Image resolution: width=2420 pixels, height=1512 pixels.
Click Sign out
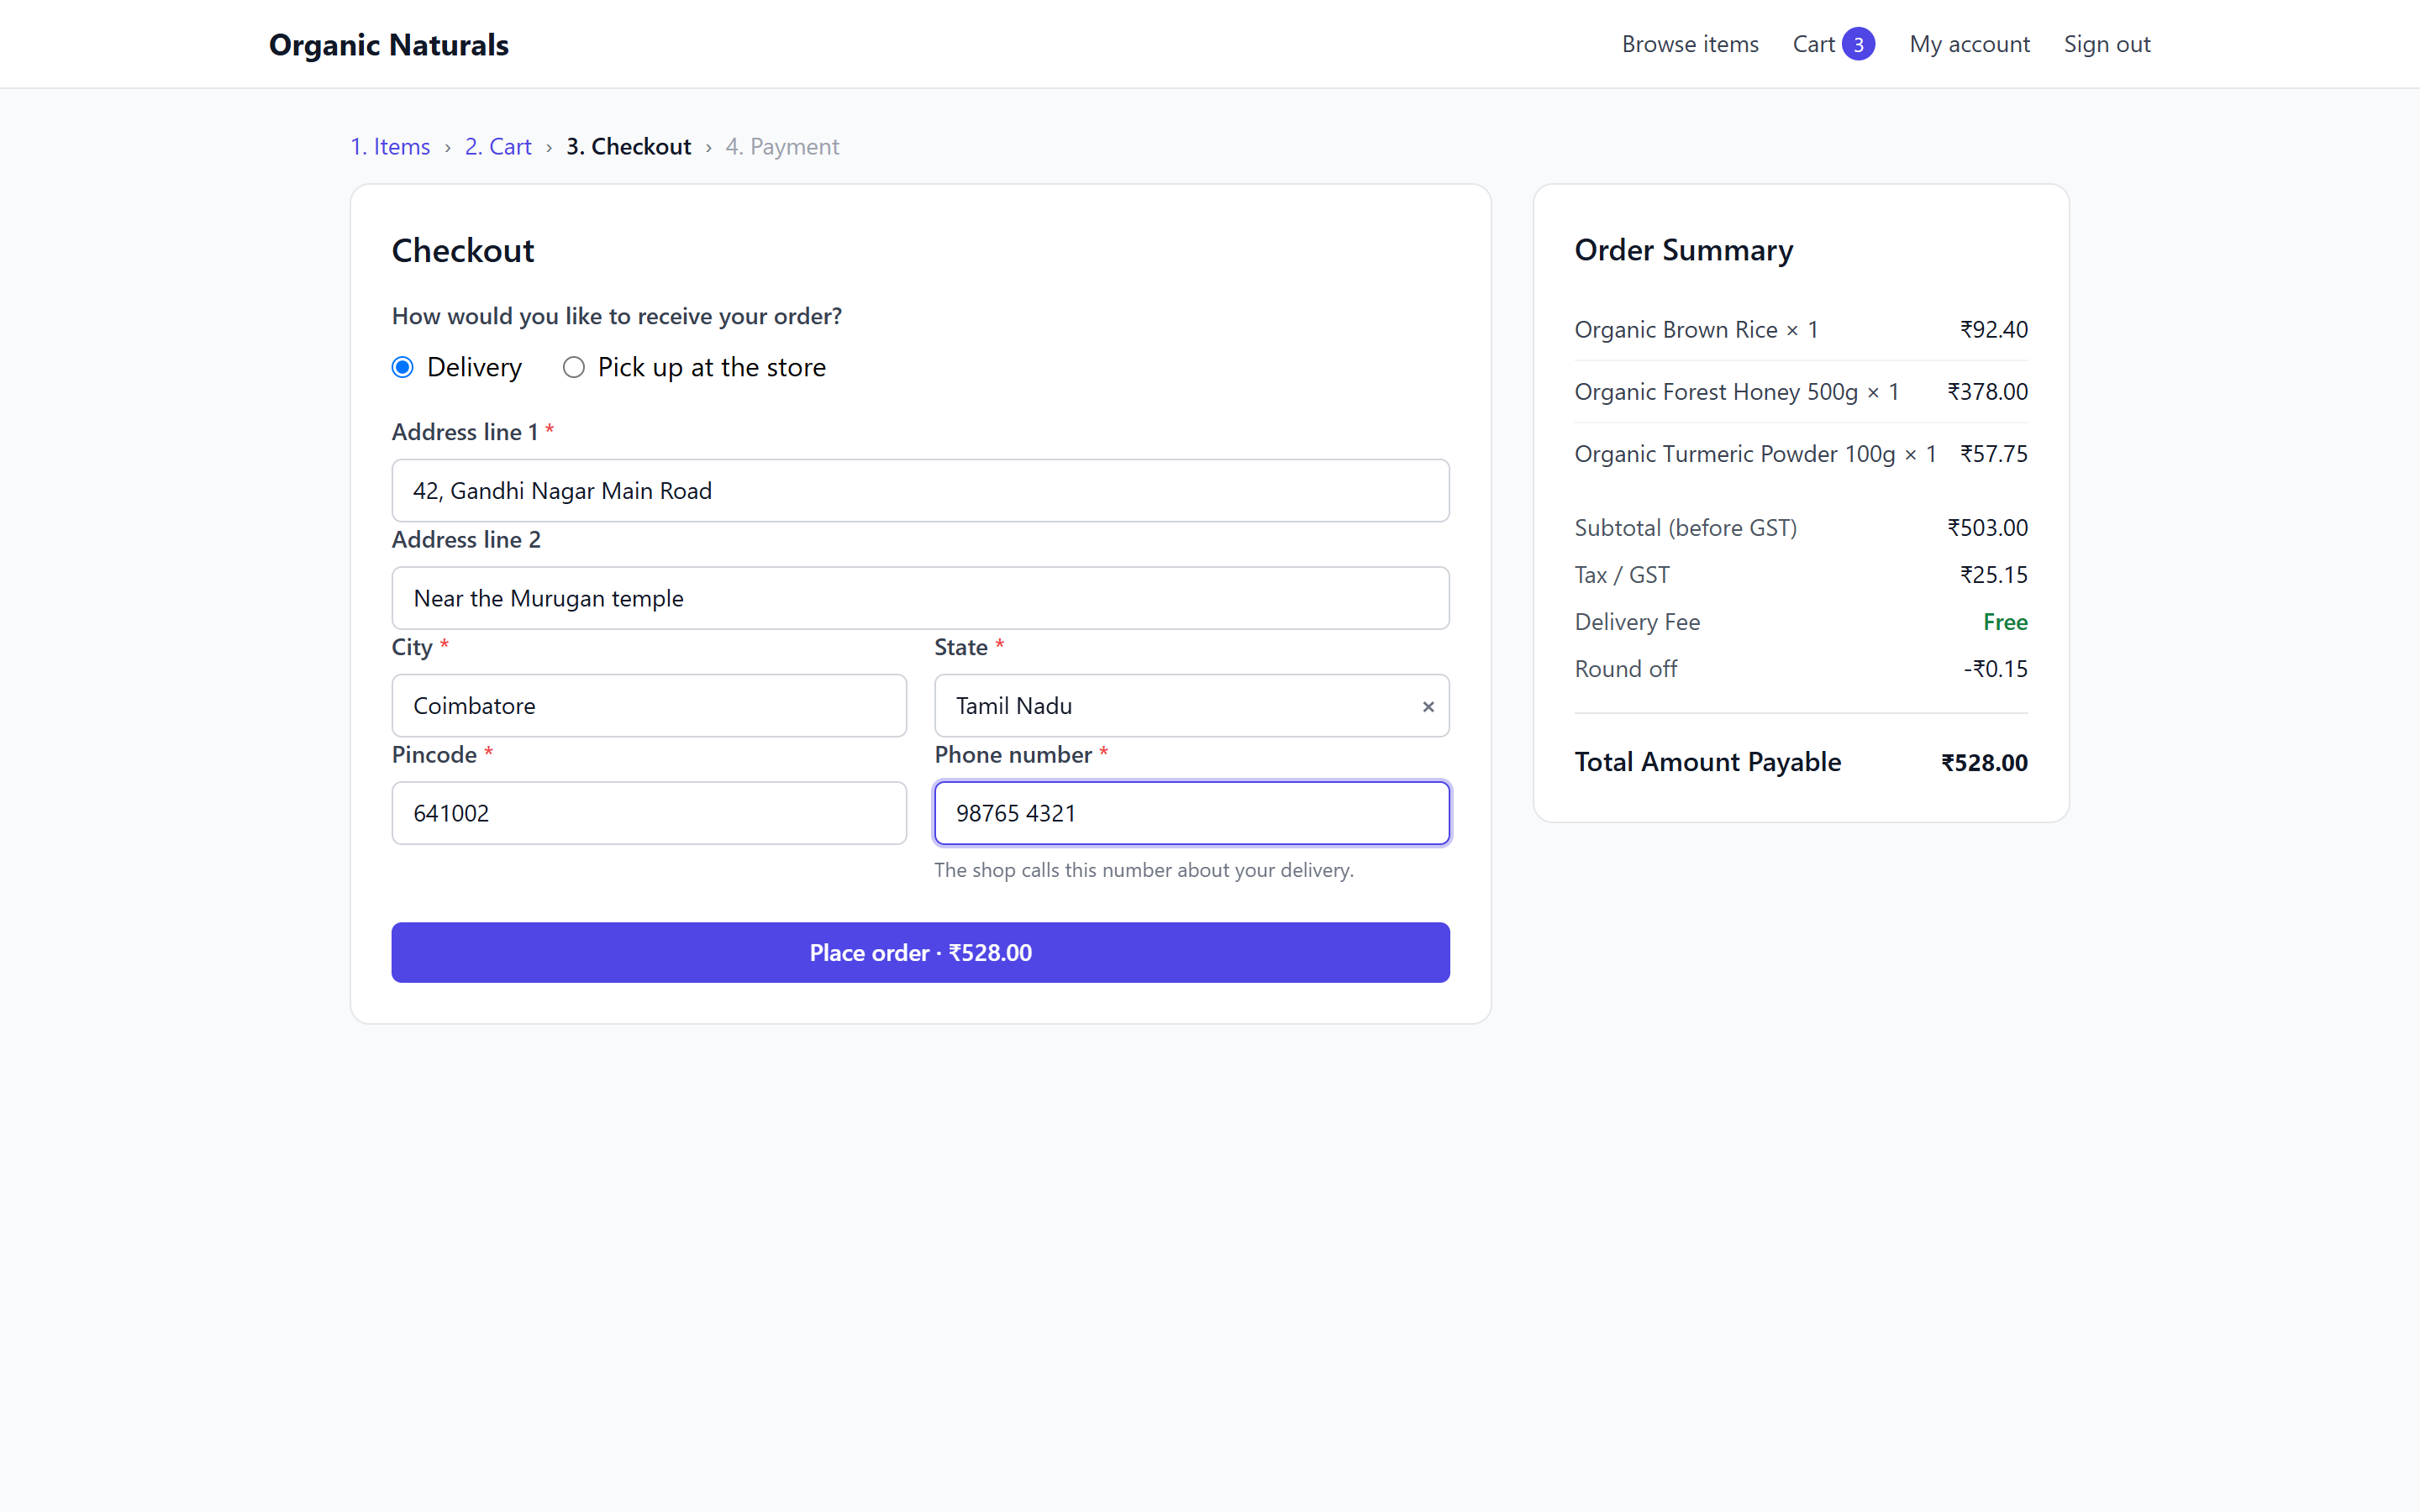[x=2107, y=44]
